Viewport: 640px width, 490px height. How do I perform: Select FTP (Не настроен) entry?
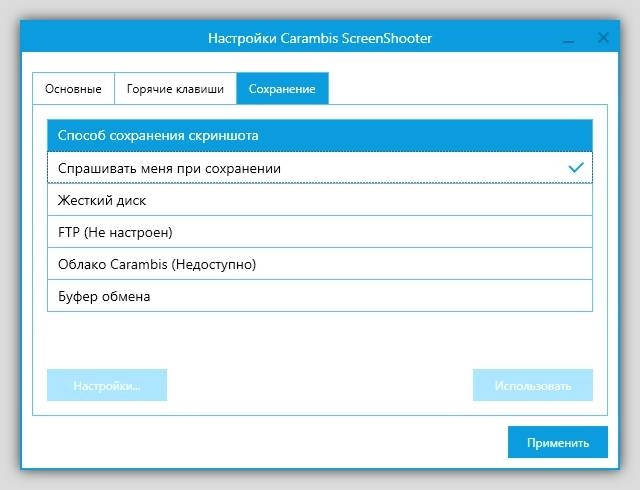(x=320, y=232)
